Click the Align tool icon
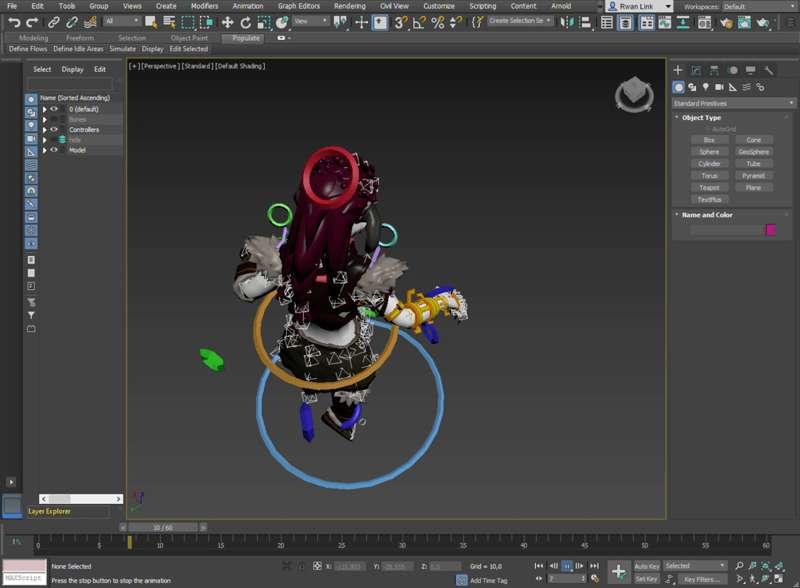This screenshot has width=800, height=588. tap(586, 22)
